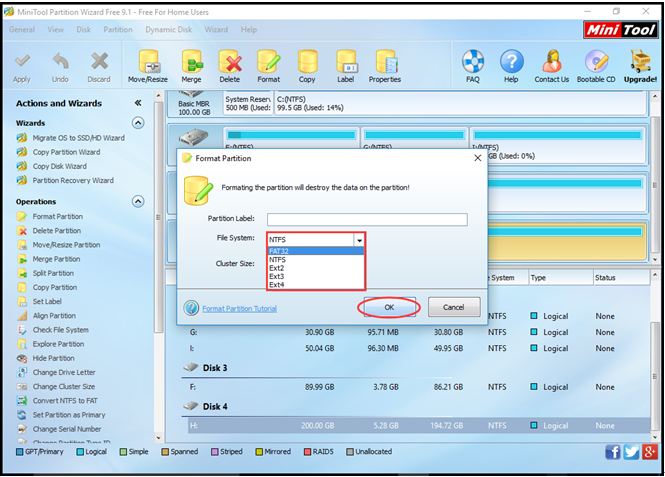Open the Facebook share icon

click(613, 452)
